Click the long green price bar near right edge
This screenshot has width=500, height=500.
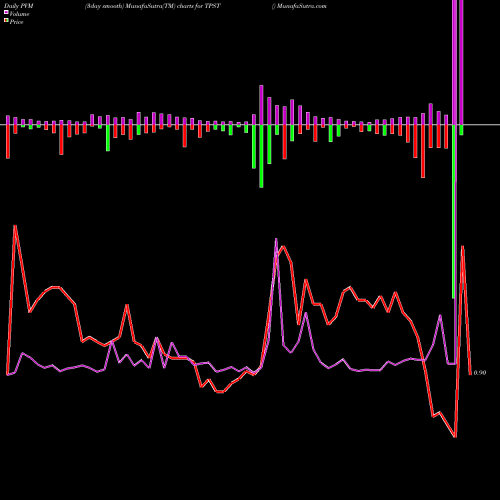coord(454,211)
